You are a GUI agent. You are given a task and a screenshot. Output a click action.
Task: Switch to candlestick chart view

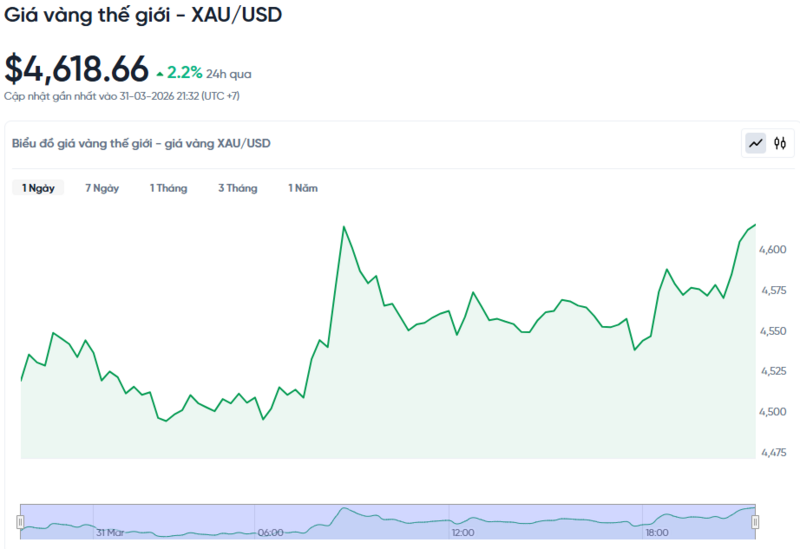pyautogui.click(x=780, y=144)
